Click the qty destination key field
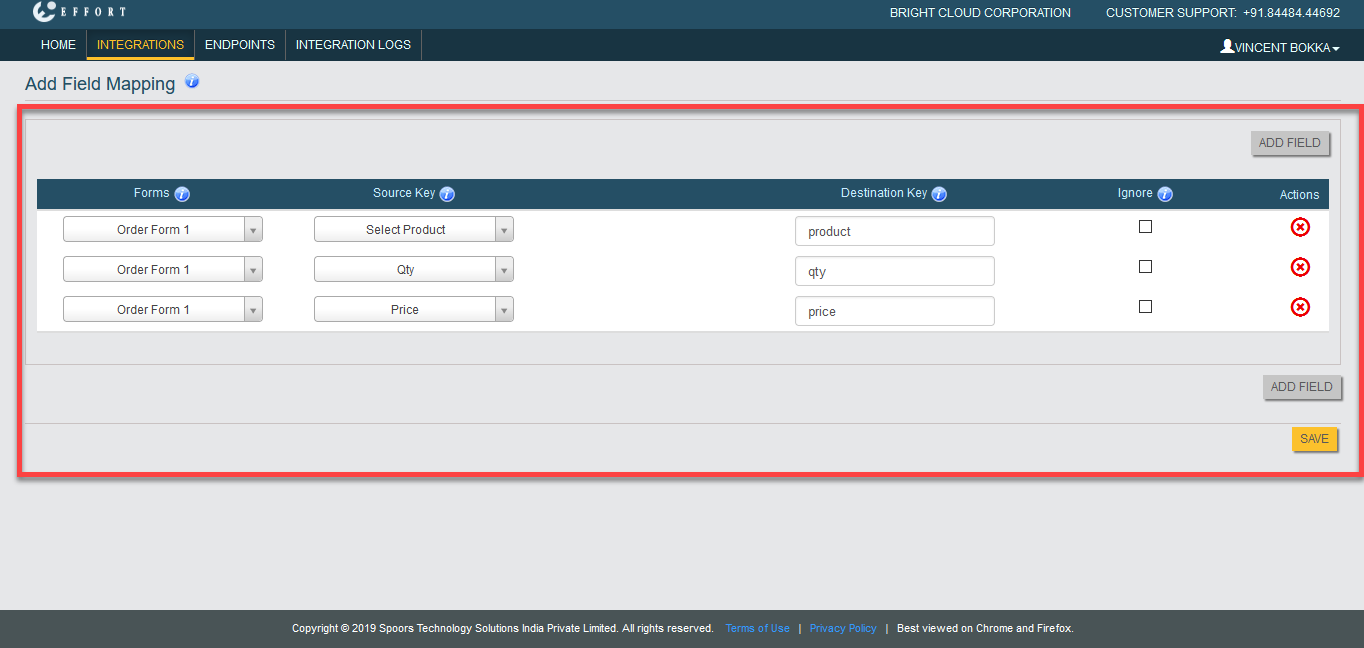 point(894,271)
